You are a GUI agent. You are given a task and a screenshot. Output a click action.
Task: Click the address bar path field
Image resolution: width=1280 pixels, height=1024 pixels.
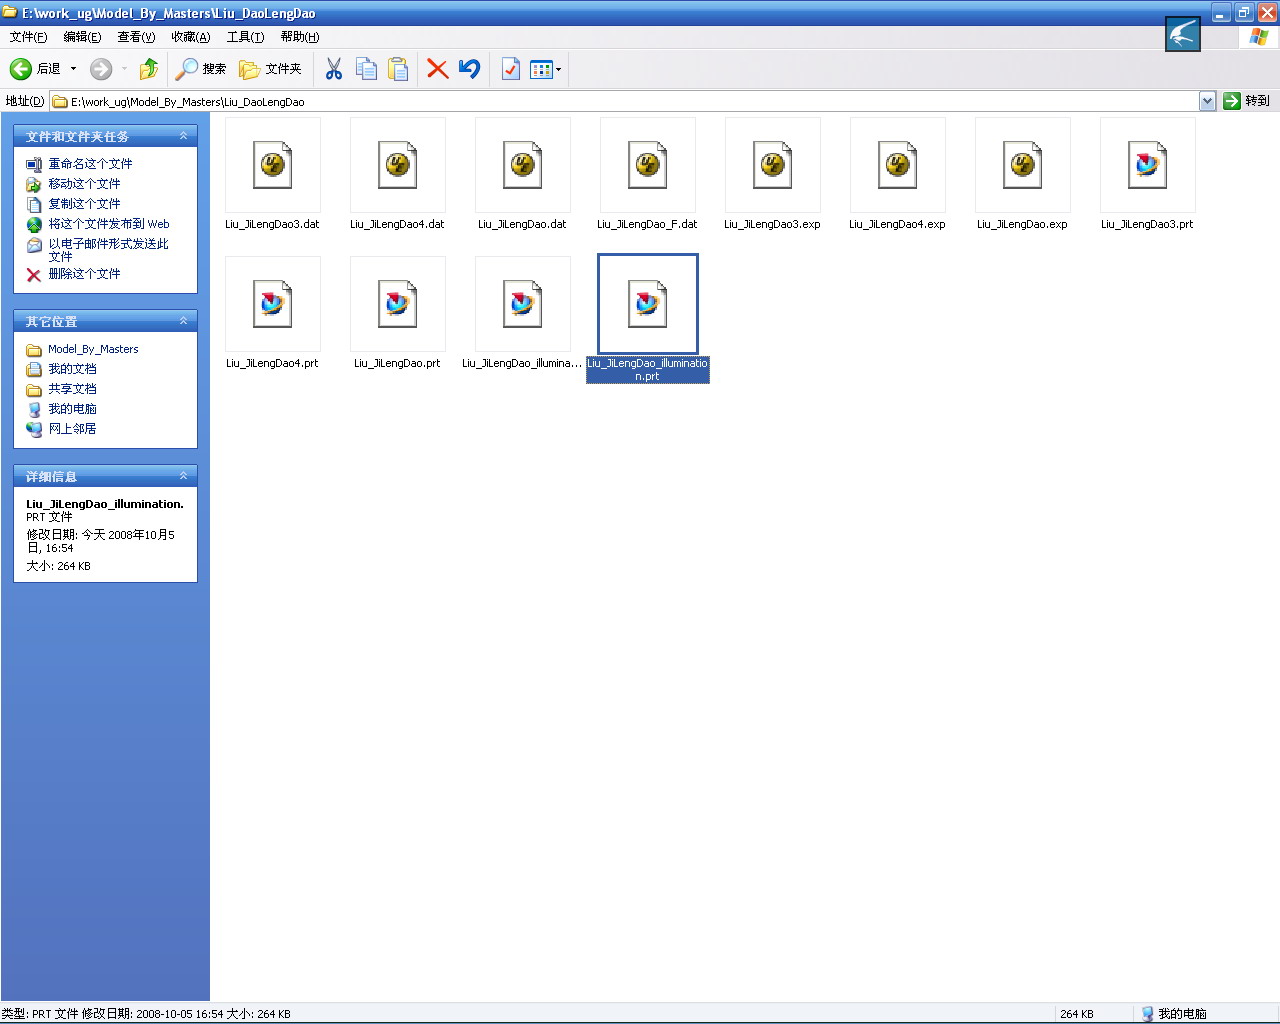tap(625, 101)
